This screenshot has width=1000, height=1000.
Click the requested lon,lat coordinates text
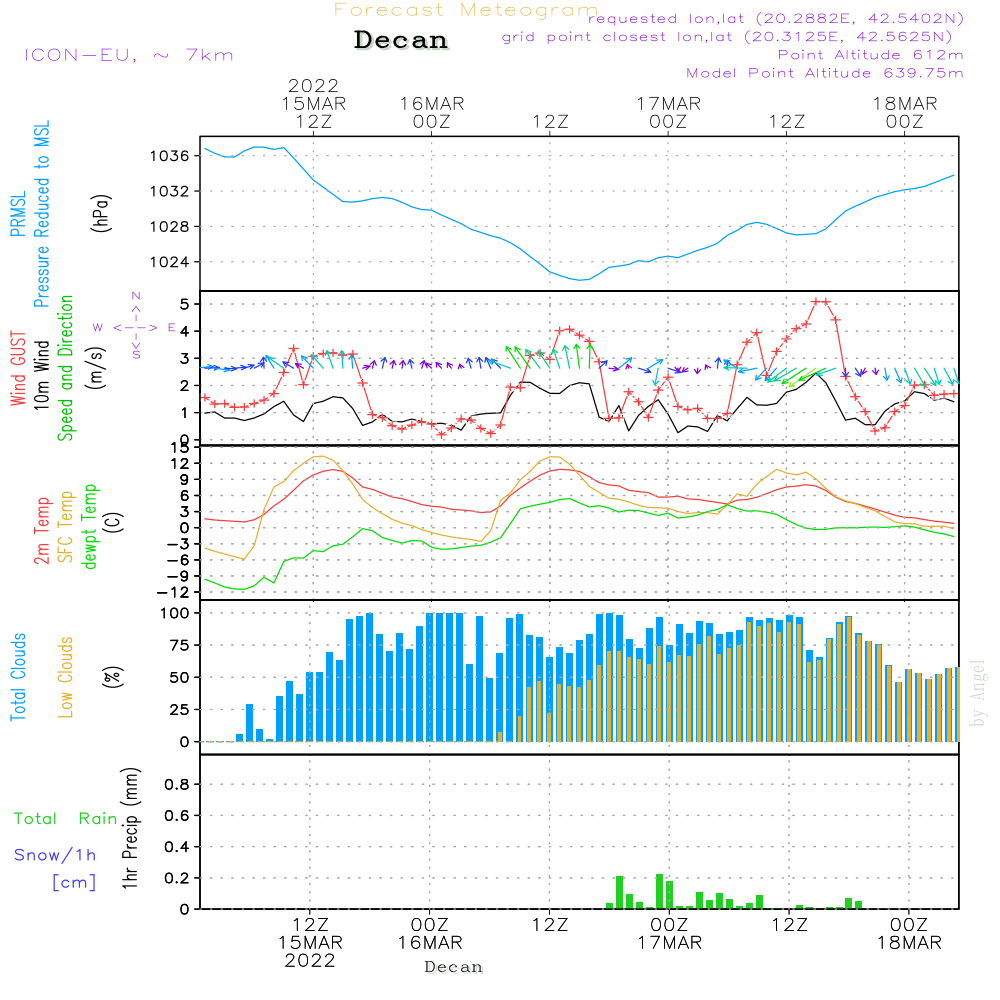tap(776, 19)
